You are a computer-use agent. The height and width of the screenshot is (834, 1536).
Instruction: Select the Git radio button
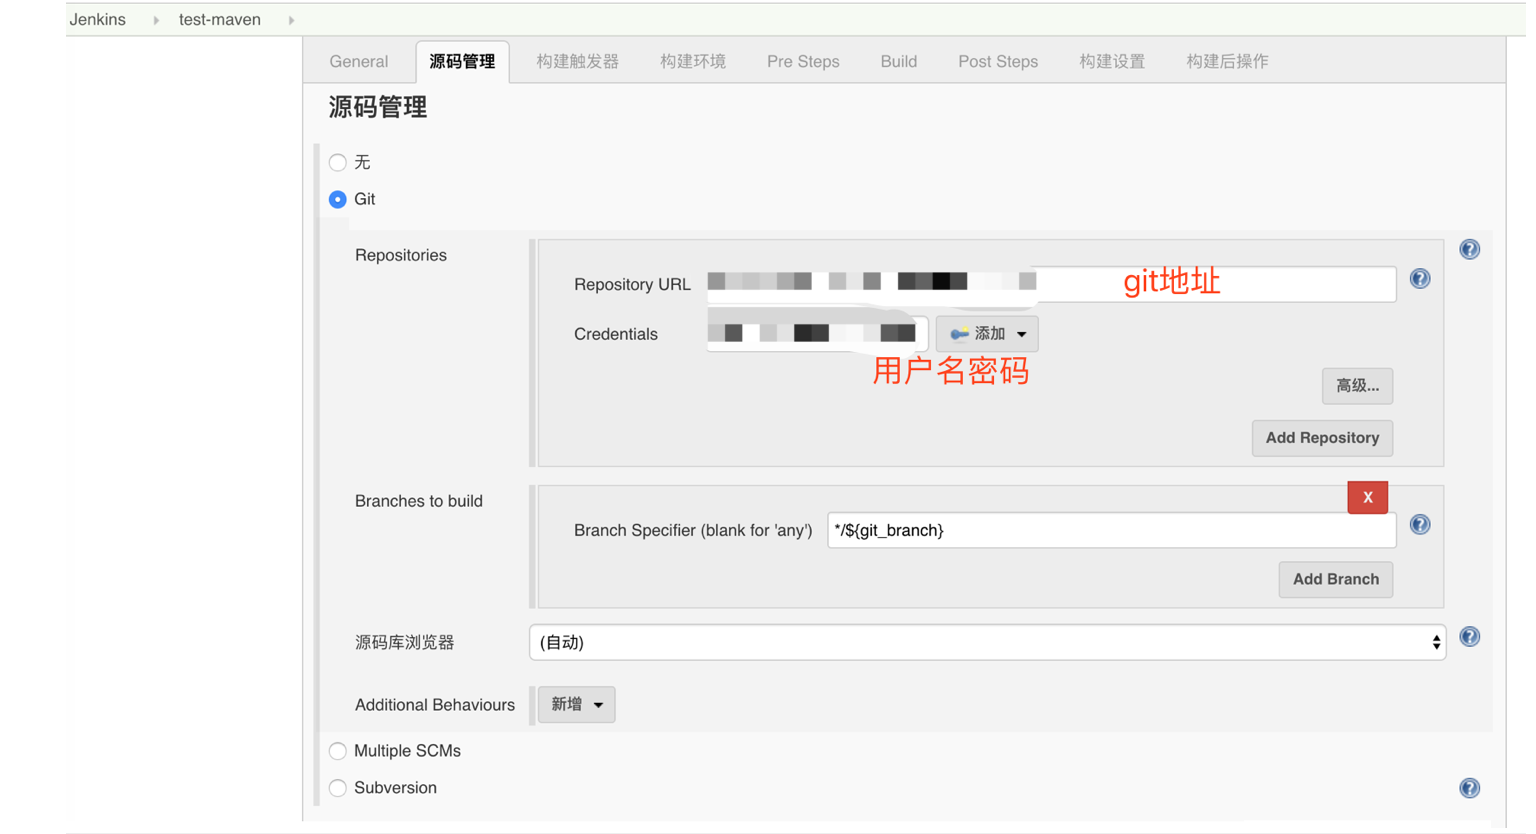pos(338,199)
